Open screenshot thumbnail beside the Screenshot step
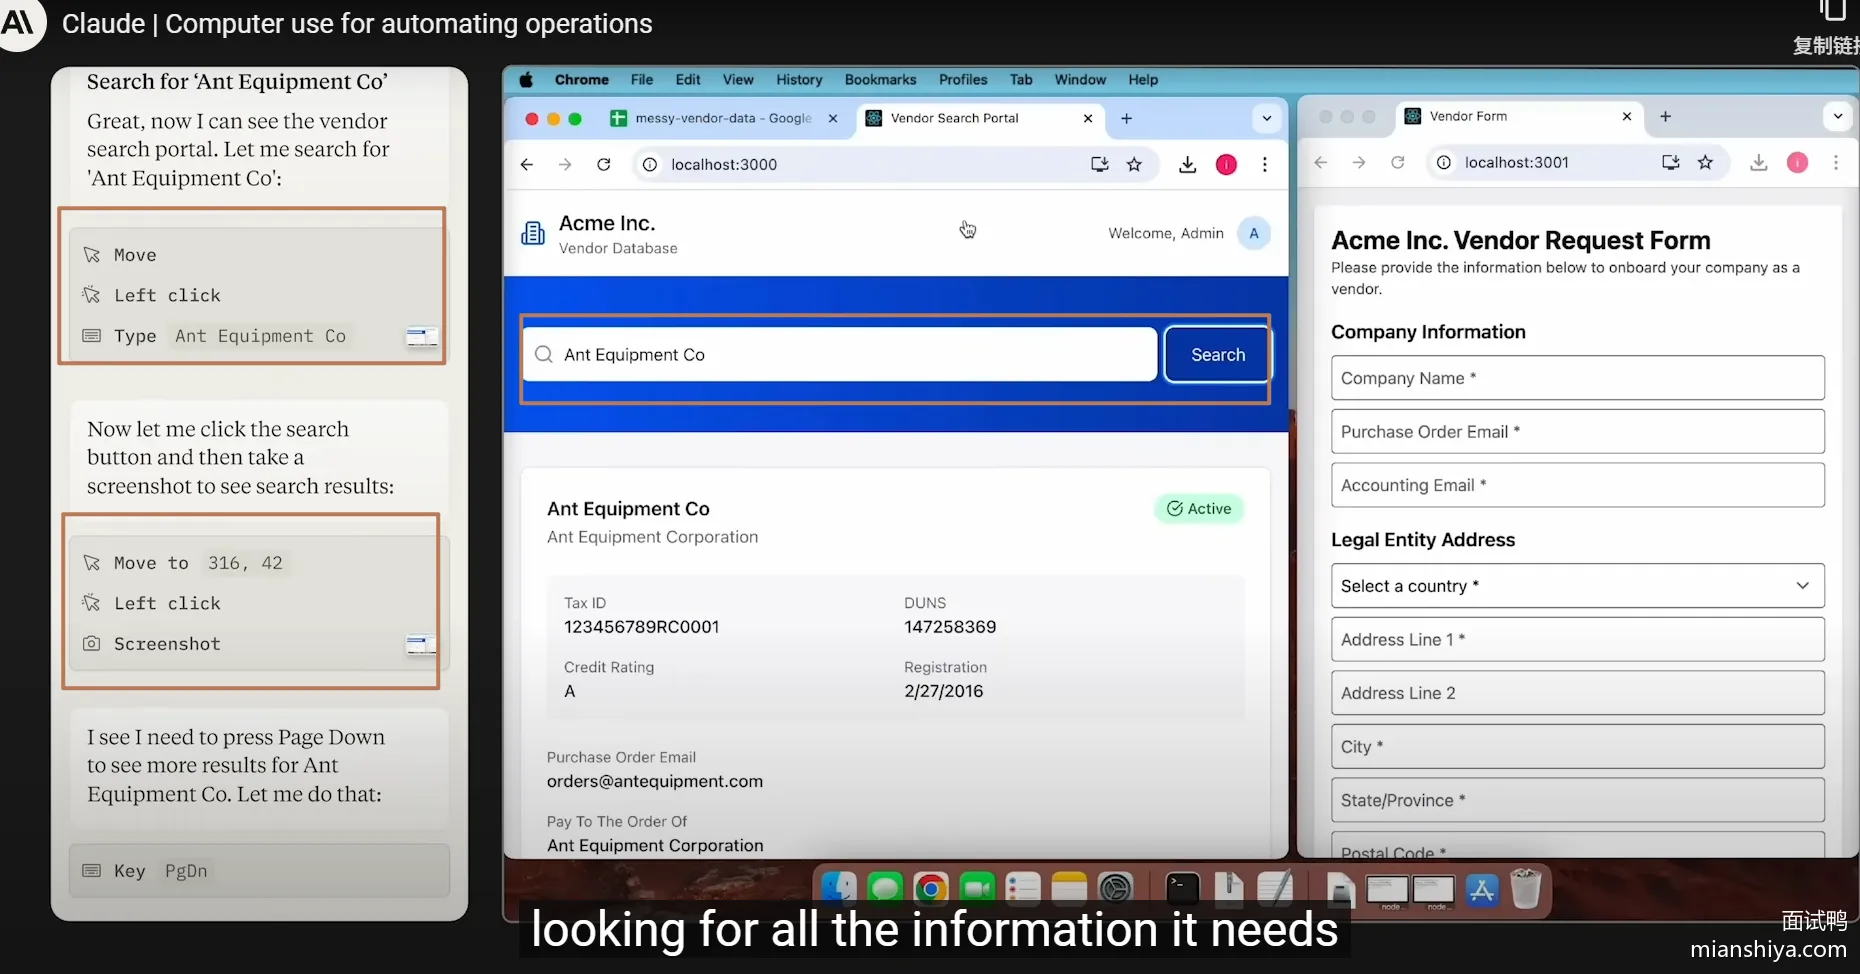 tap(421, 645)
